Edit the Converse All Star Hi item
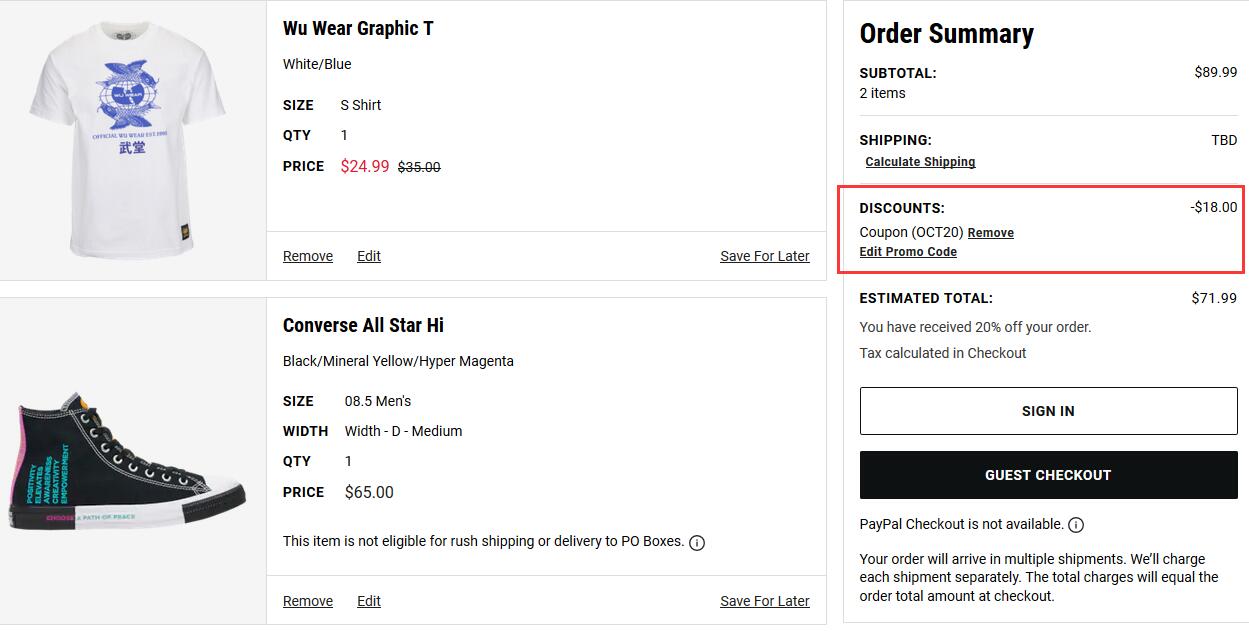This screenshot has width=1249, height=639. click(369, 601)
